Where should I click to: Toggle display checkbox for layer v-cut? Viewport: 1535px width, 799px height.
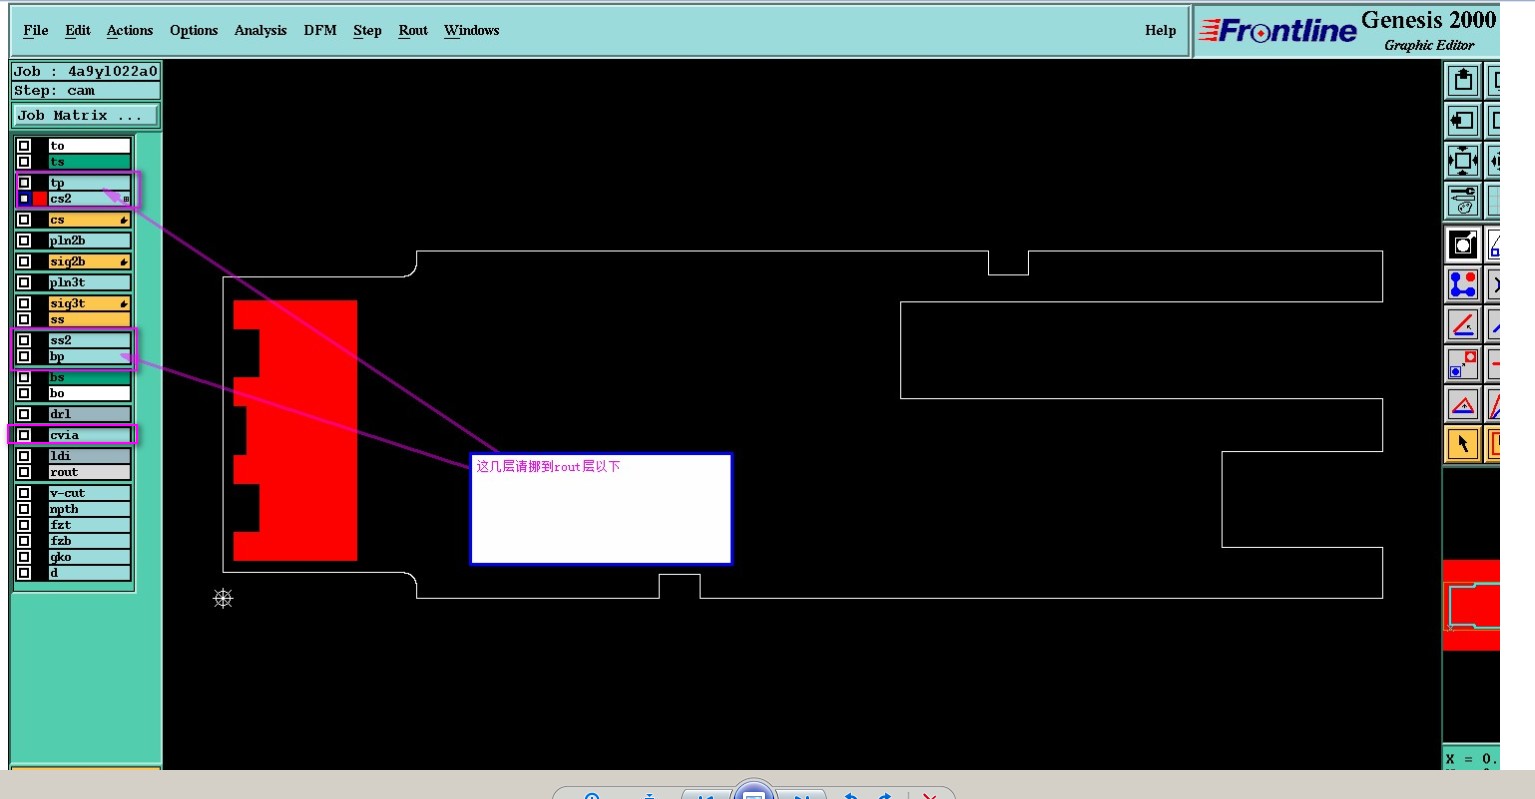point(24,493)
